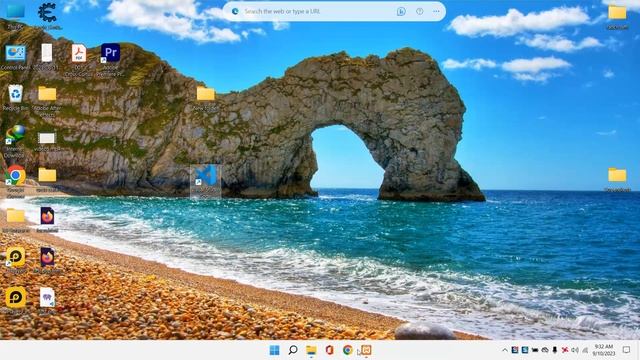Launch the Google Chrome desktop shortcut

(x=16, y=179)
